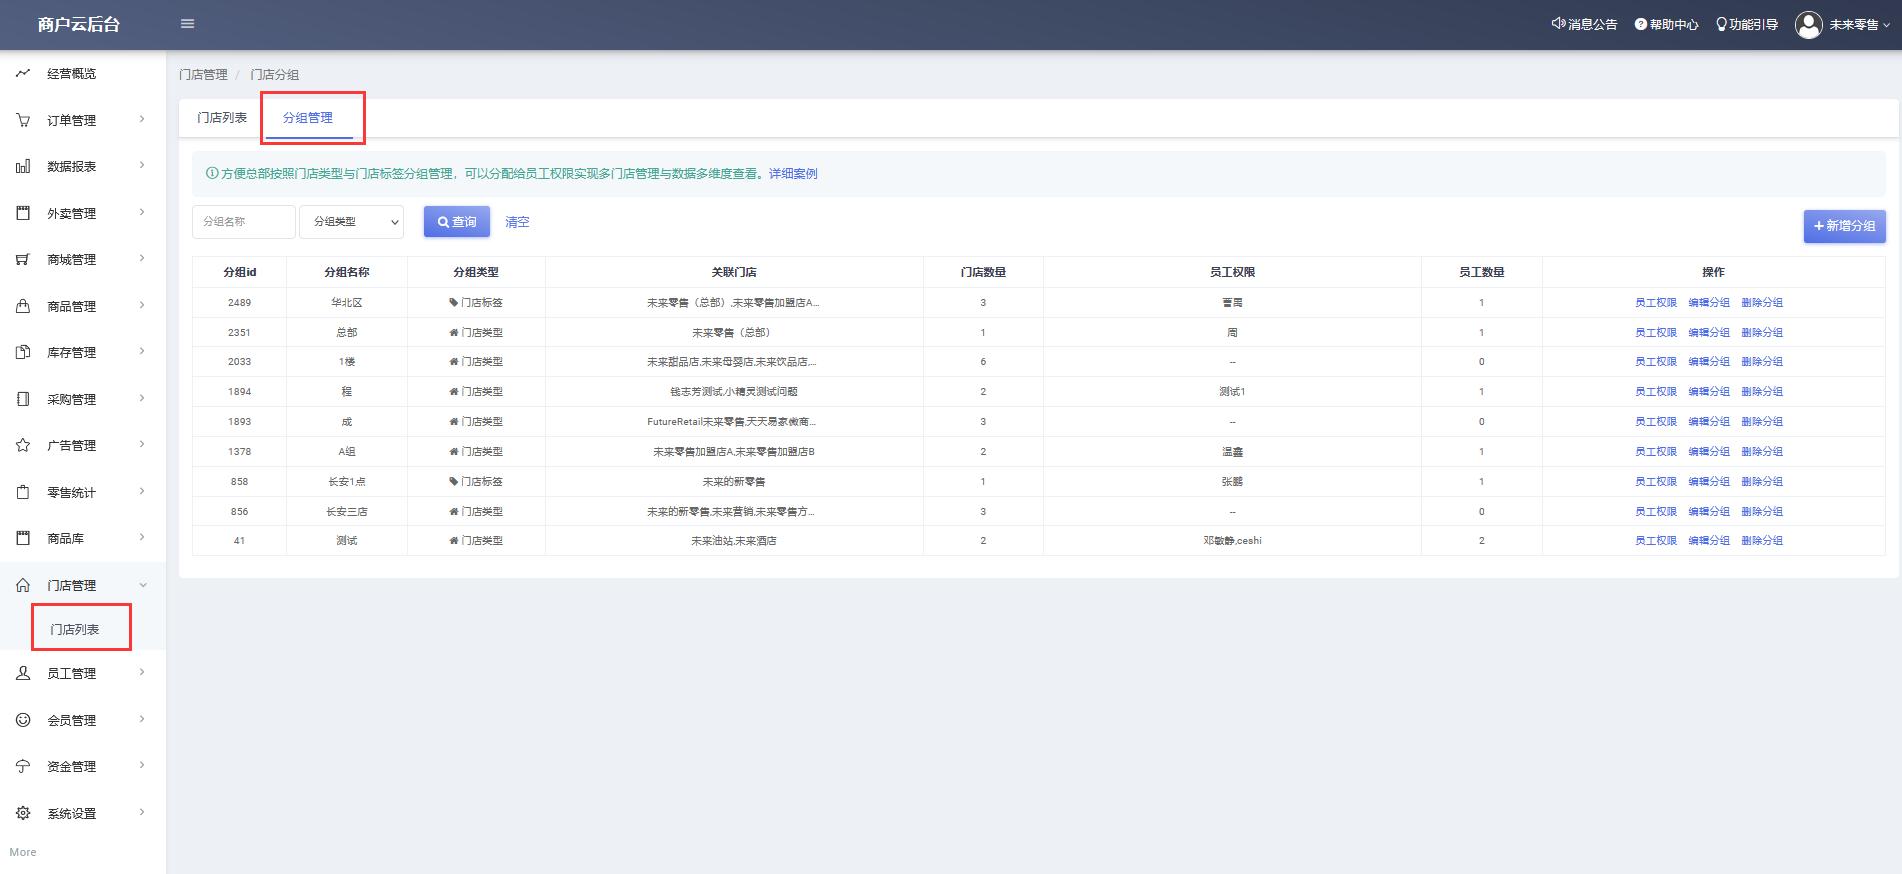This screenshot has width=1902, height=874.
Task: Click the house icon in 总部 row
Action: click(453, 332)
